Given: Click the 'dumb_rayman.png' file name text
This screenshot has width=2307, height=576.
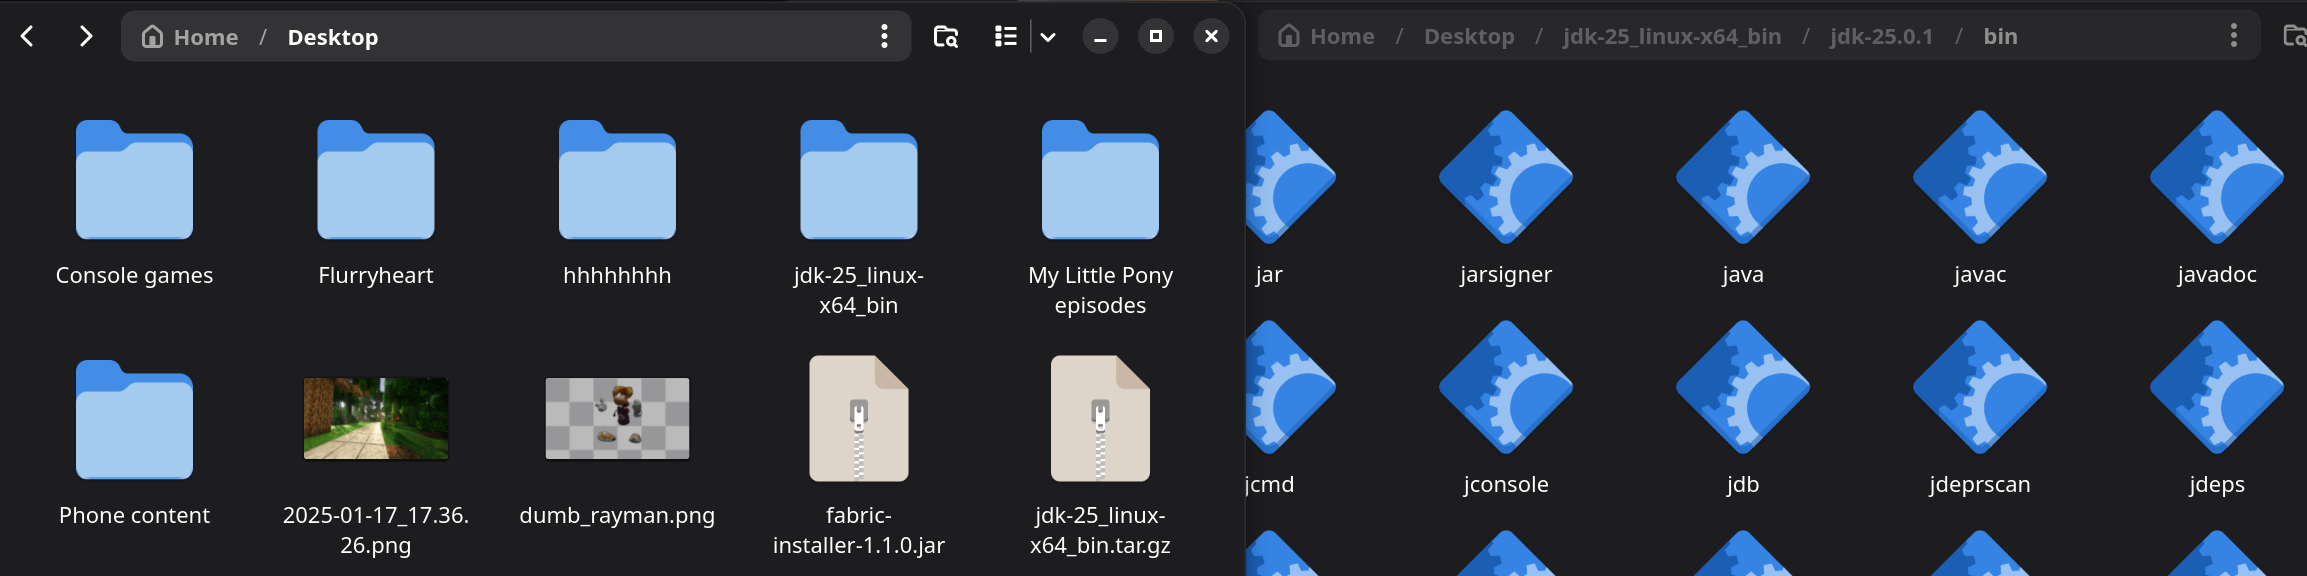Looking at the screenshot, I should click(617, 515).
